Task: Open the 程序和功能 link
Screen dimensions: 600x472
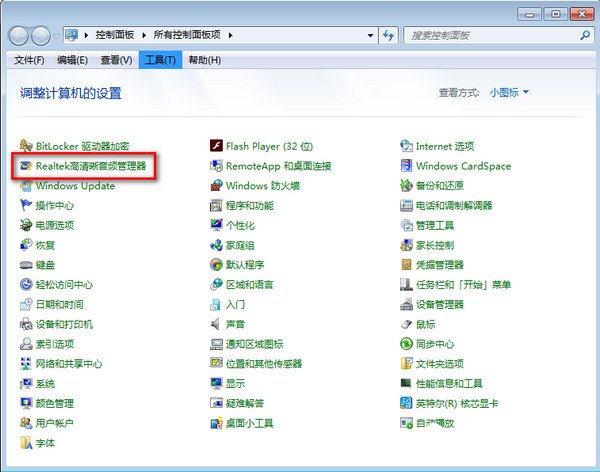Action: click(249, 205)
